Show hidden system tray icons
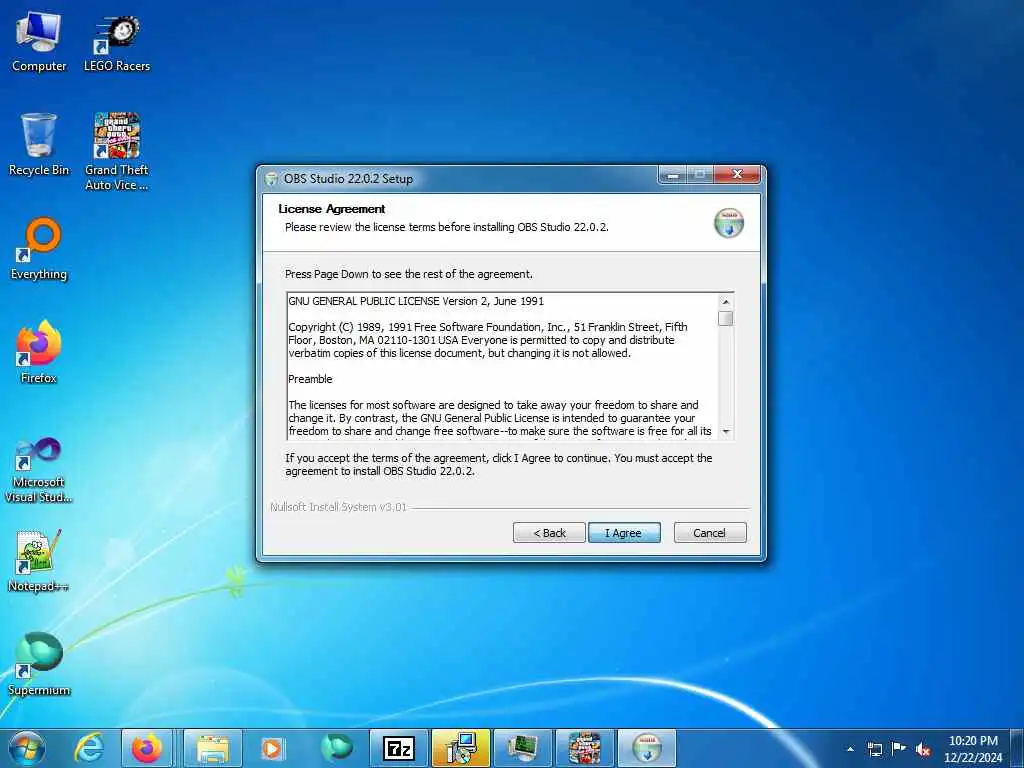 850,749
